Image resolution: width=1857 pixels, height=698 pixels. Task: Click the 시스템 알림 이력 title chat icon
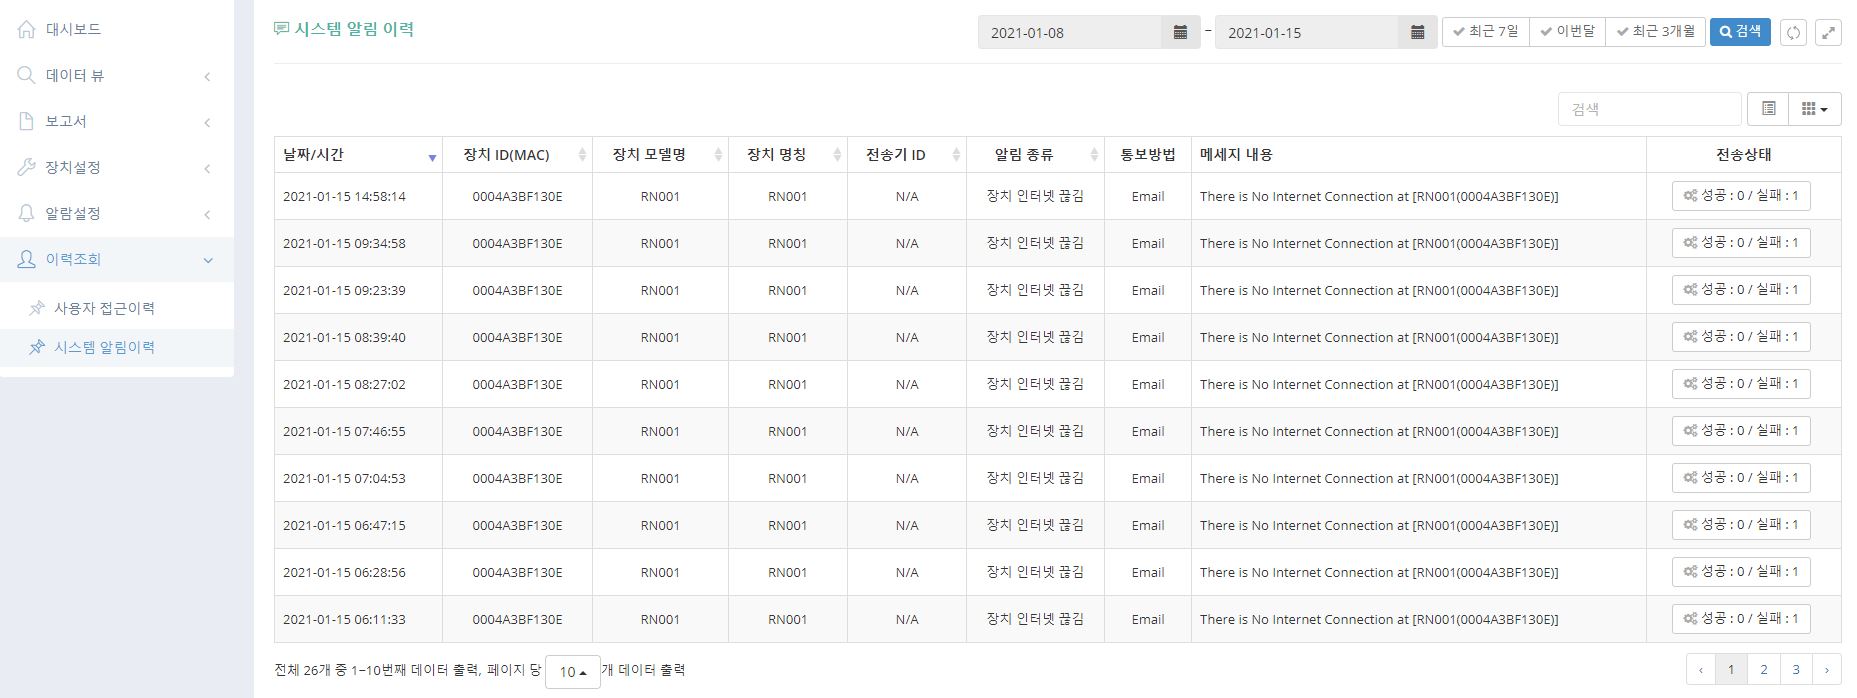[281, 29]
